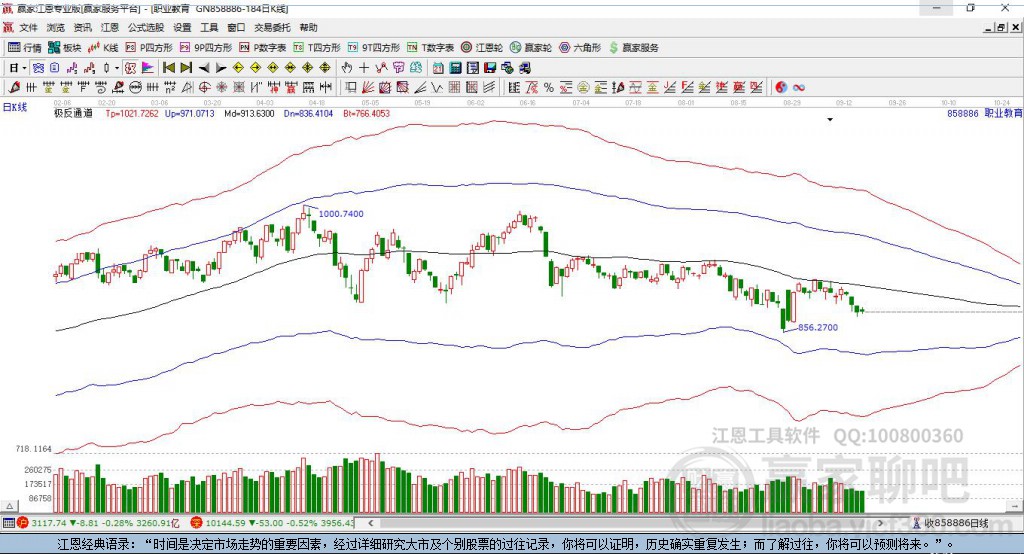Toggle the crosshair cursor tool
This screenshot has height=554, width=1024.
coord(364,68)
